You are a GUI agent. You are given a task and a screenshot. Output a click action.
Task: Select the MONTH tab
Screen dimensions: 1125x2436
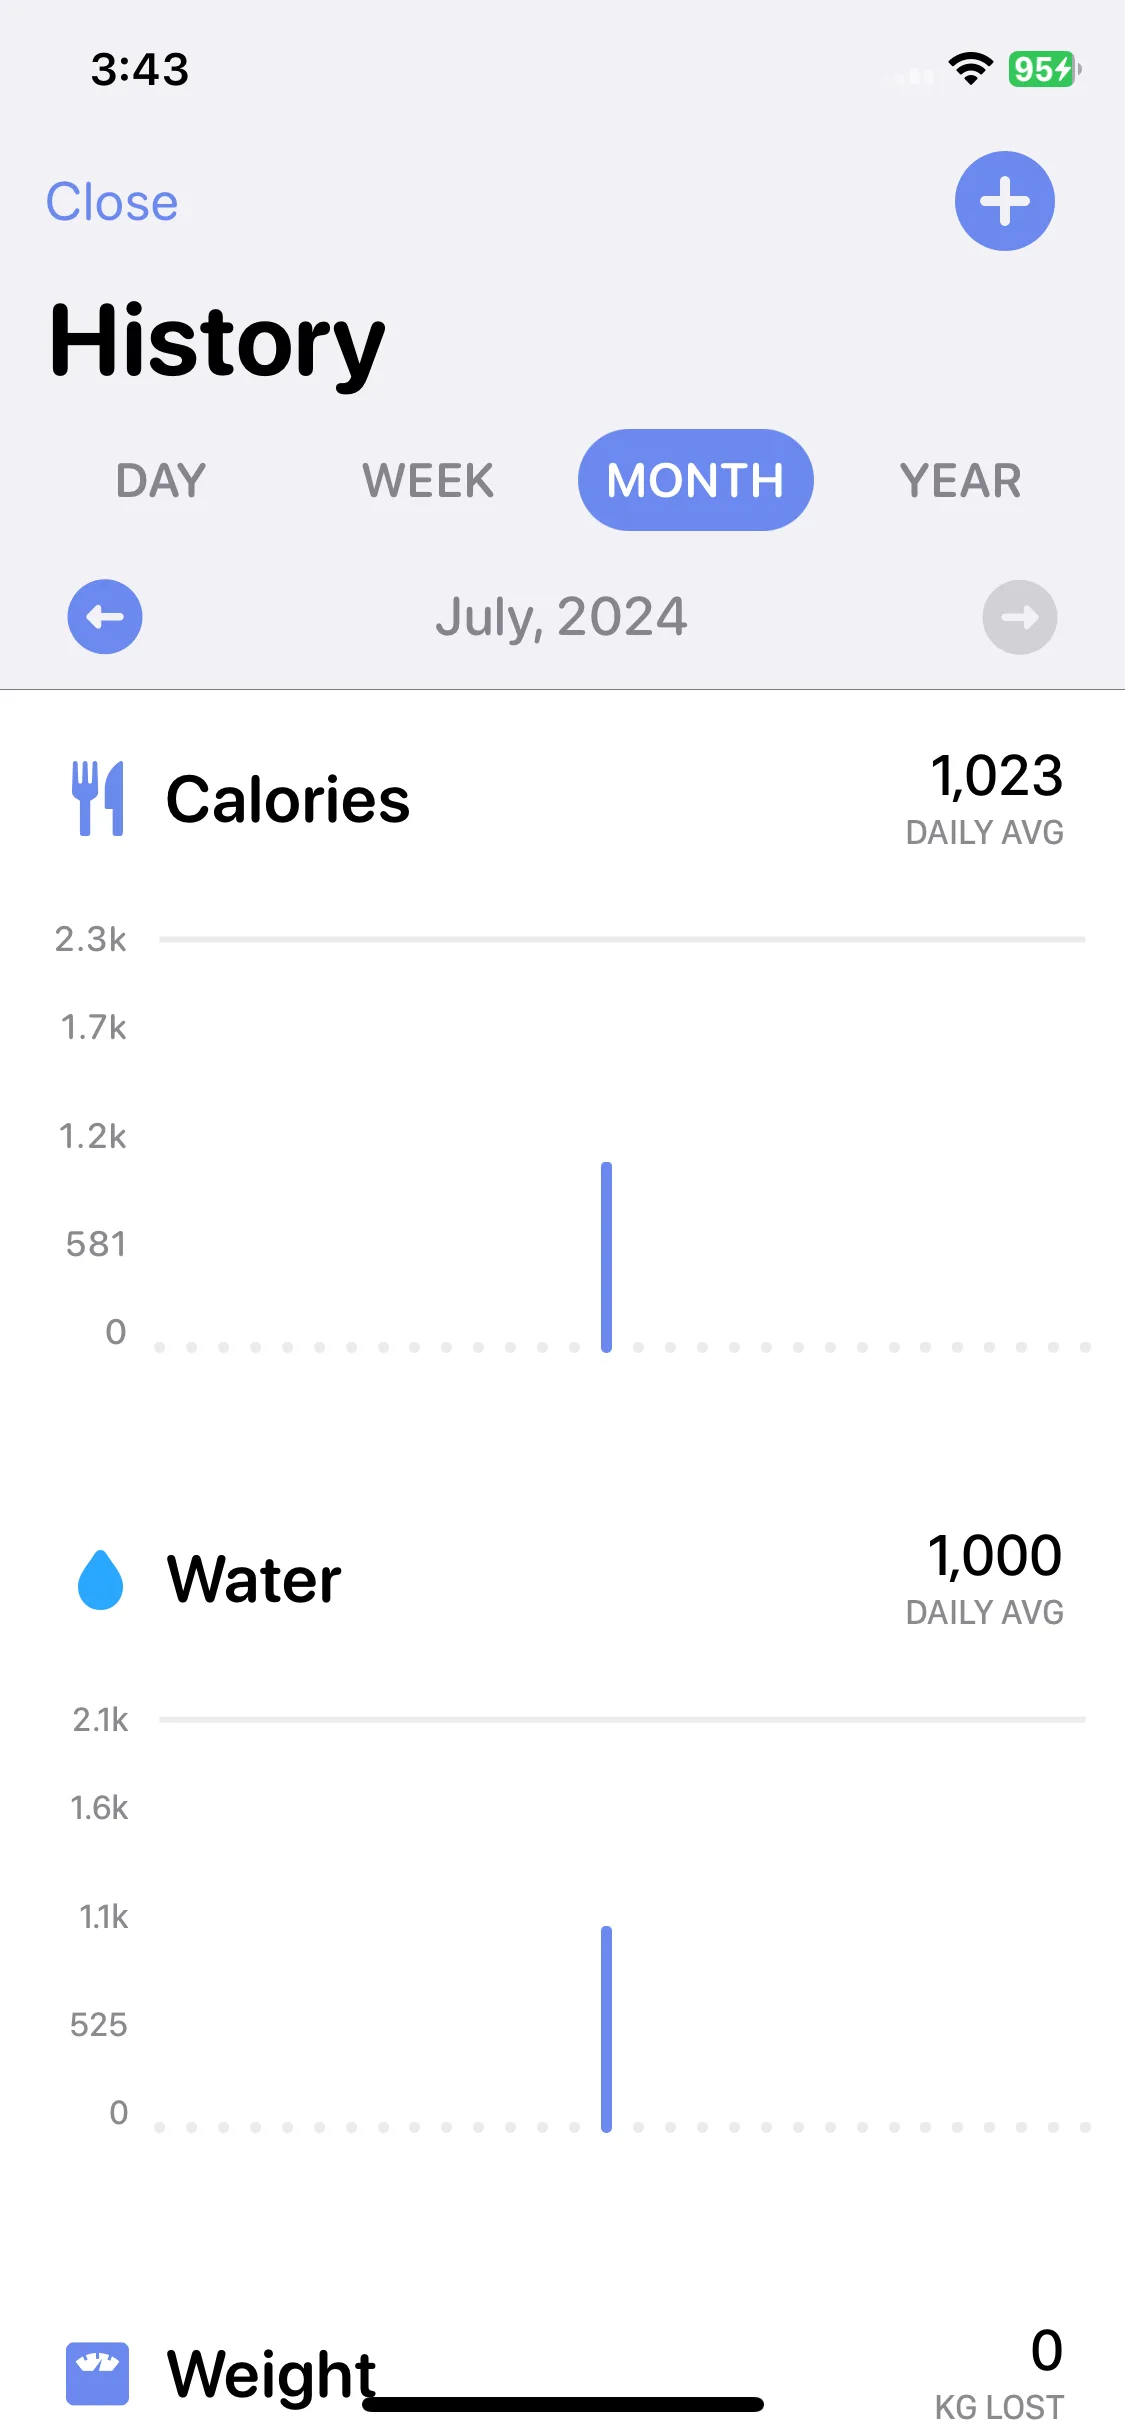point(696,480)
